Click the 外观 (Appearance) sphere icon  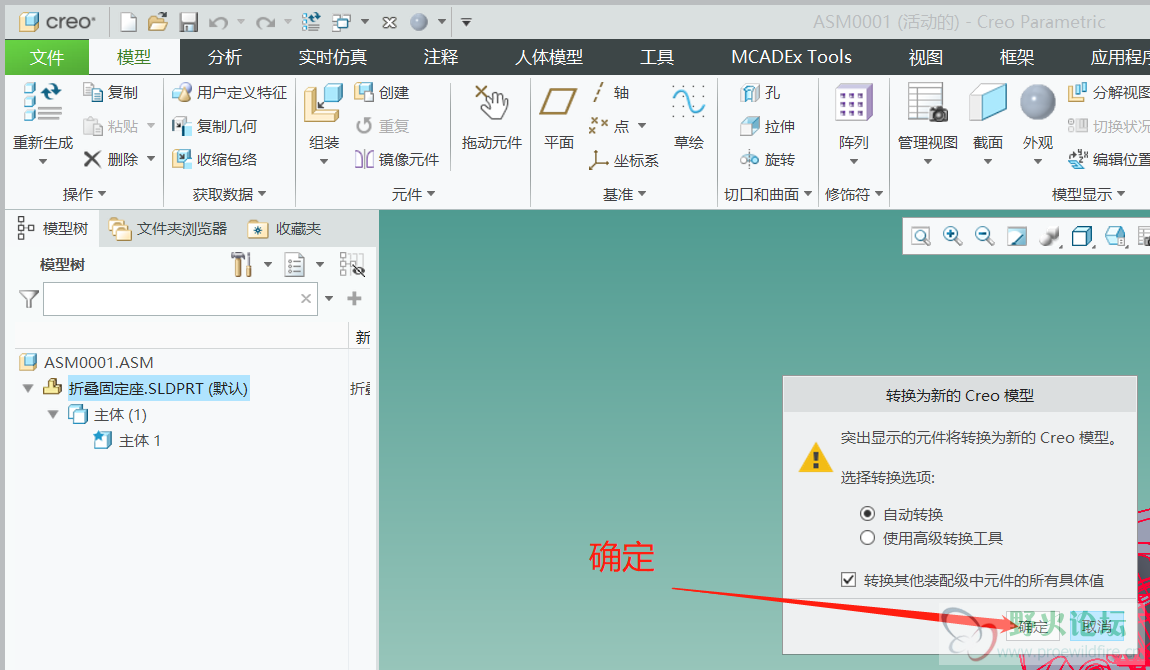(1037, 103)
